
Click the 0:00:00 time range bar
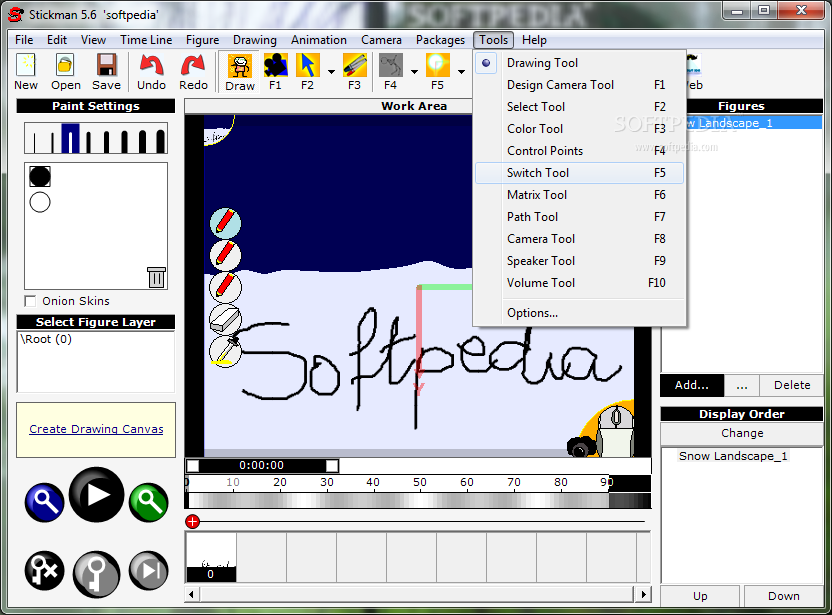[x=262, y=465]
